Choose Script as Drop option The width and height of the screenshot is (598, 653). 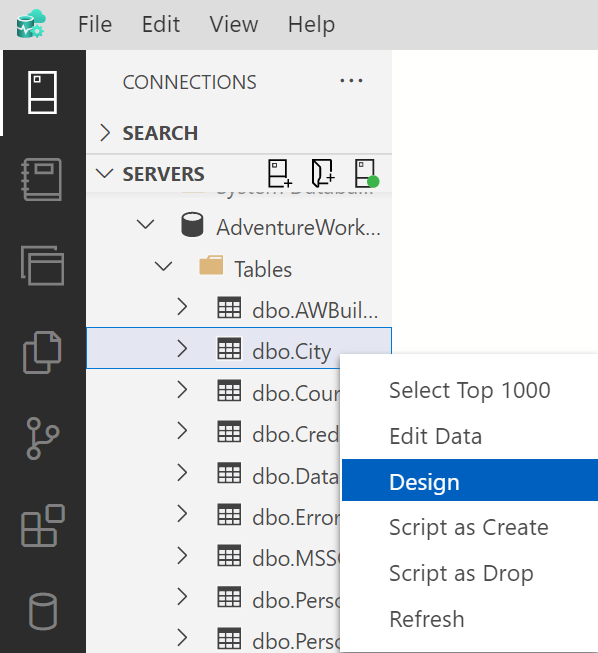click(470, 573)
